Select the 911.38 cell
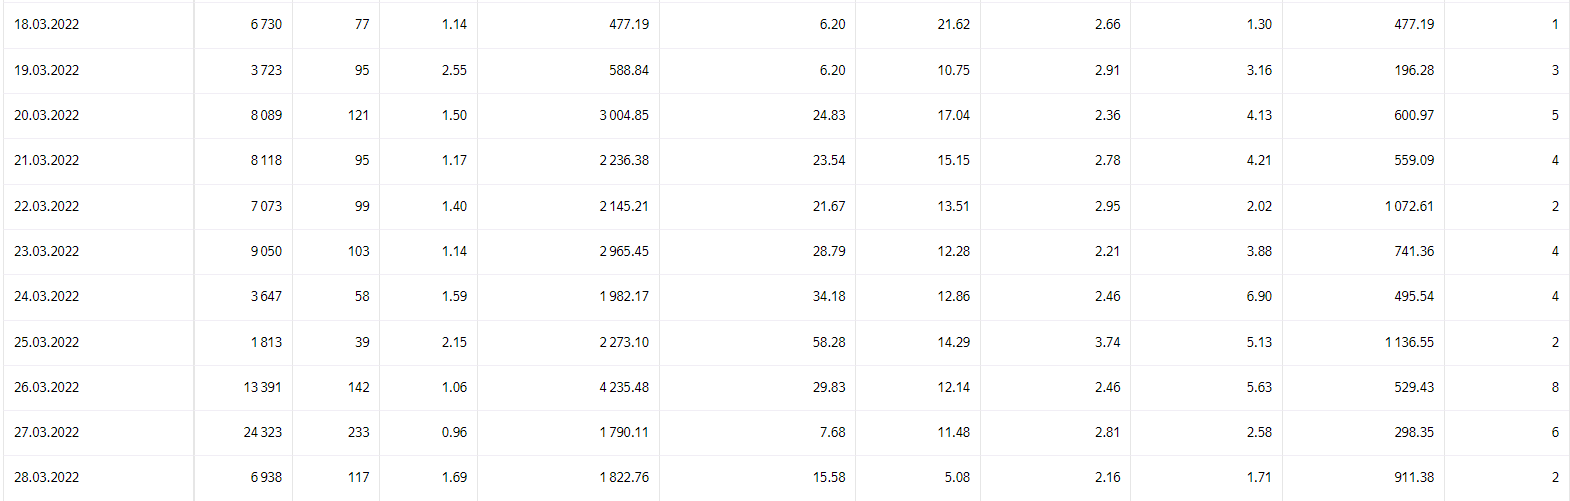1570x501 pixels. (x=1414, y=477)
